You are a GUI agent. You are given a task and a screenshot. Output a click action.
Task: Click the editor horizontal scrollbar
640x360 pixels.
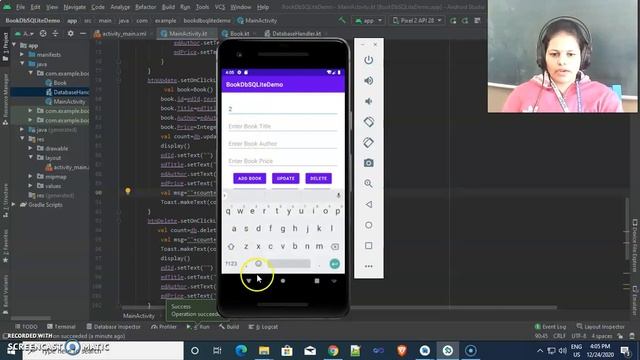[339, 307]
